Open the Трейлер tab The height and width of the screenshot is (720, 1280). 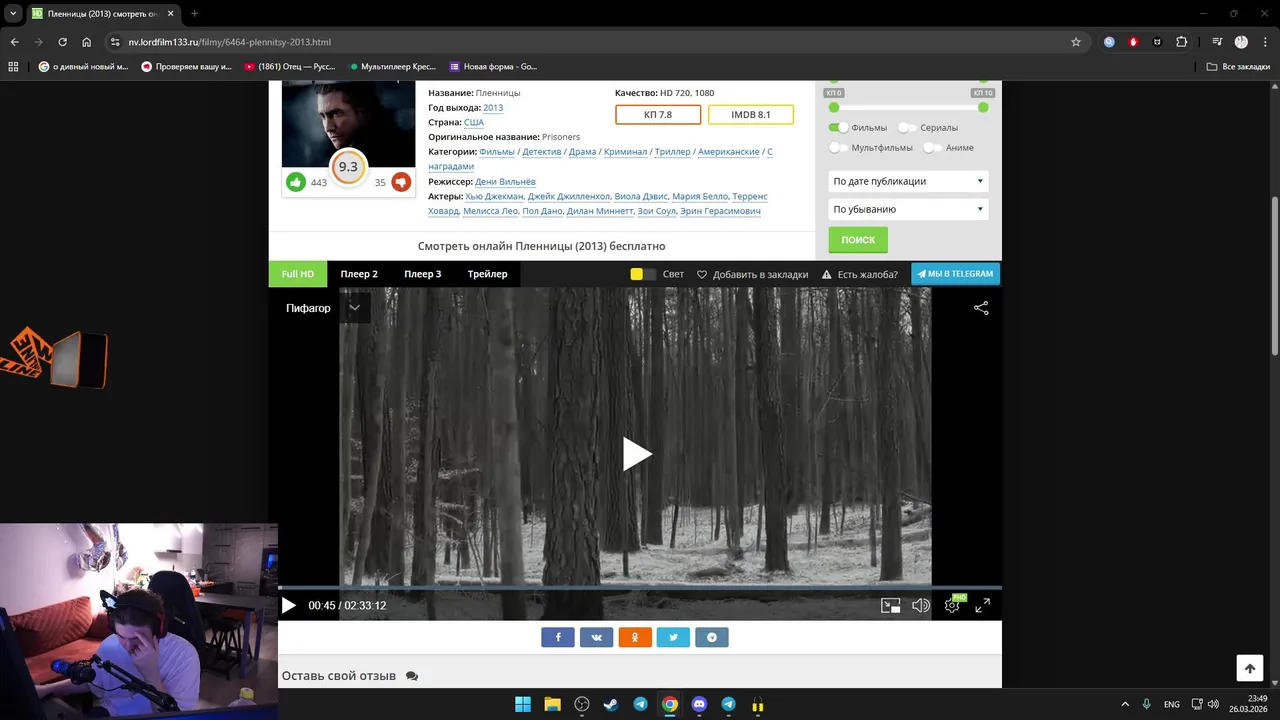pos(488,274)
